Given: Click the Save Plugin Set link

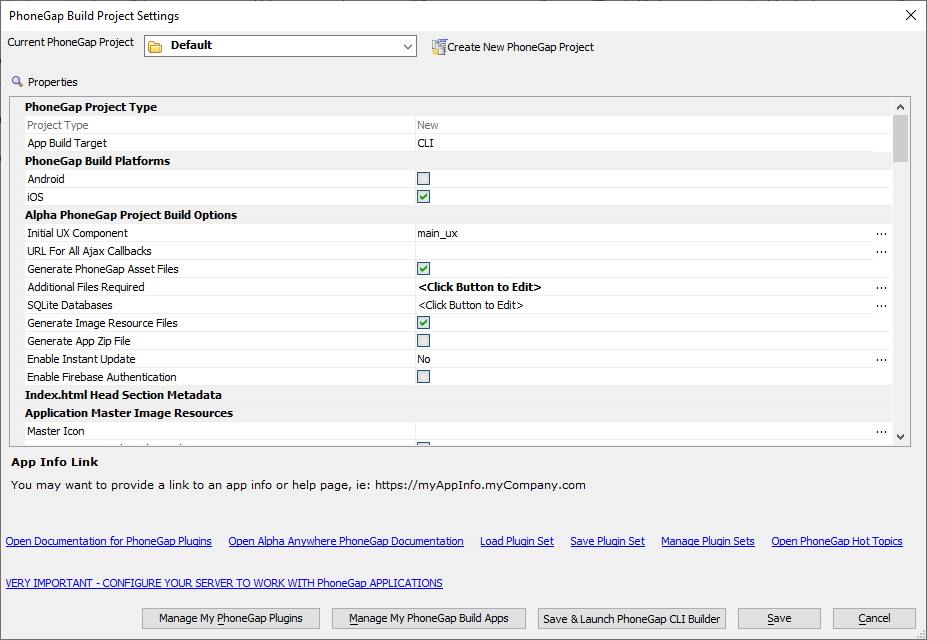Looking at the screenshot, I should click(x=607, y=541).
